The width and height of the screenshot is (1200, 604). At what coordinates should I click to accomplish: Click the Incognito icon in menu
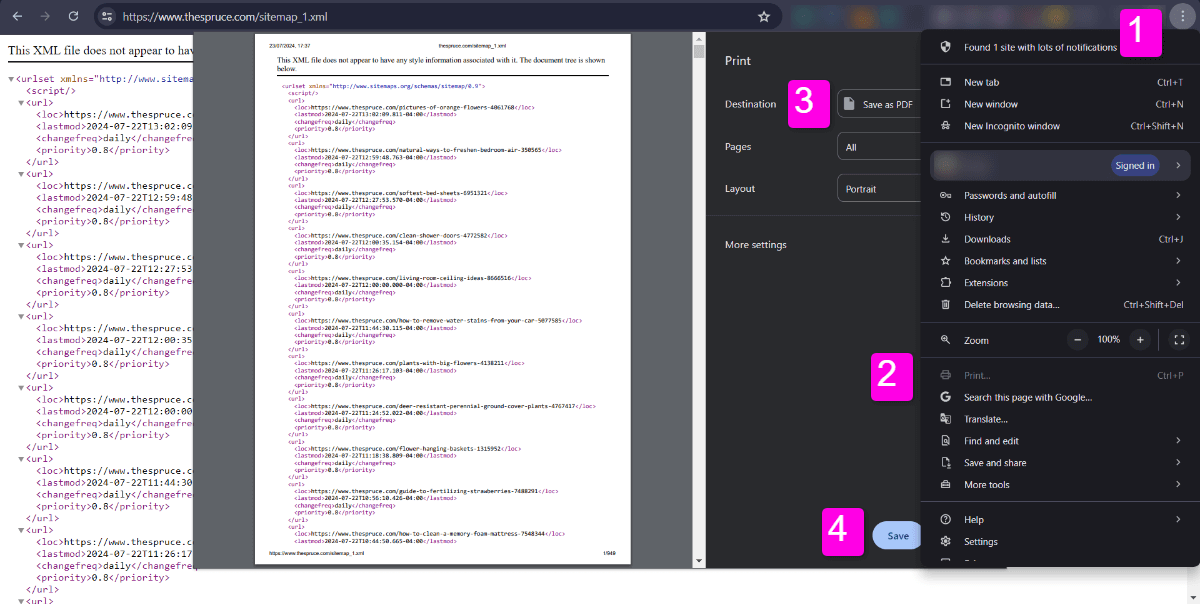945,126
